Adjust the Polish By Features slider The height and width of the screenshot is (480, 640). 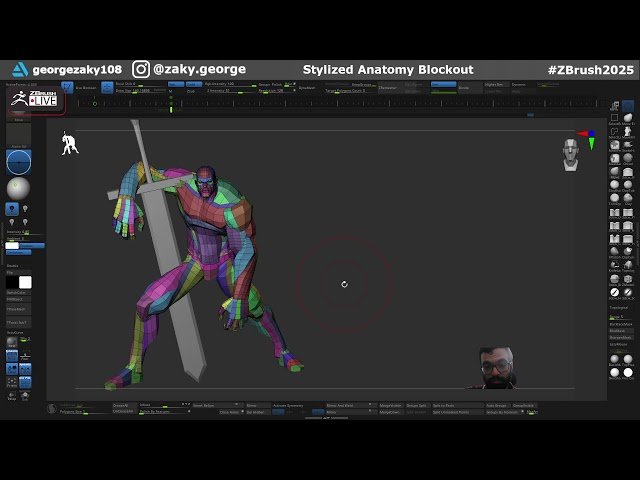[x=165, y=412]
